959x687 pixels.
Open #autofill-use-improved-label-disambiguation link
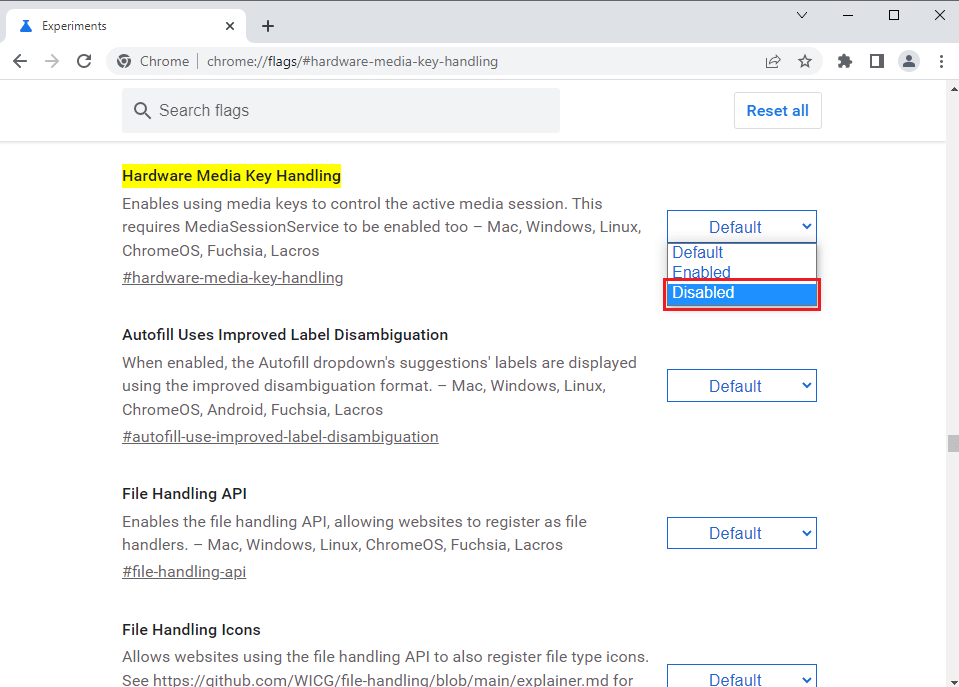(280, 437)
